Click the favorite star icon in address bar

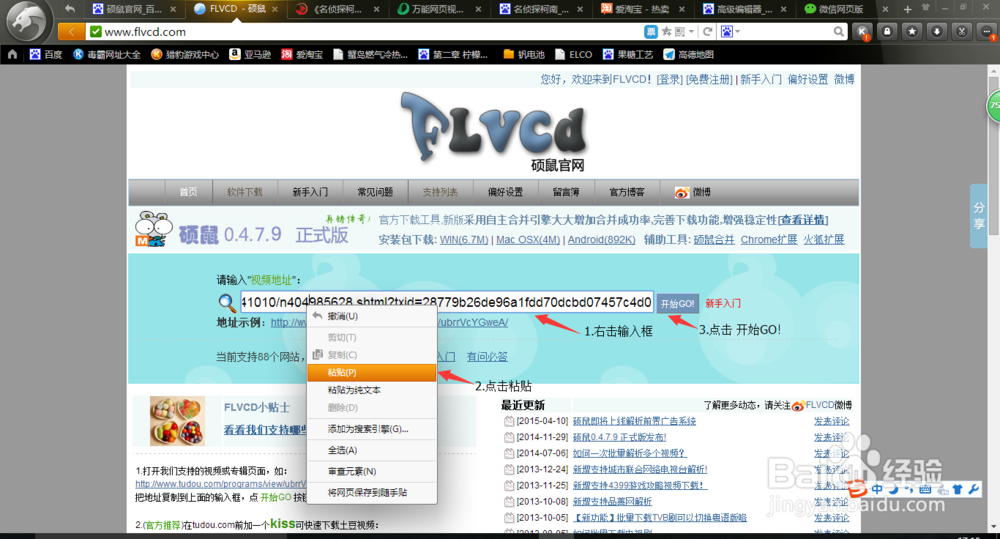coord(666,31)
